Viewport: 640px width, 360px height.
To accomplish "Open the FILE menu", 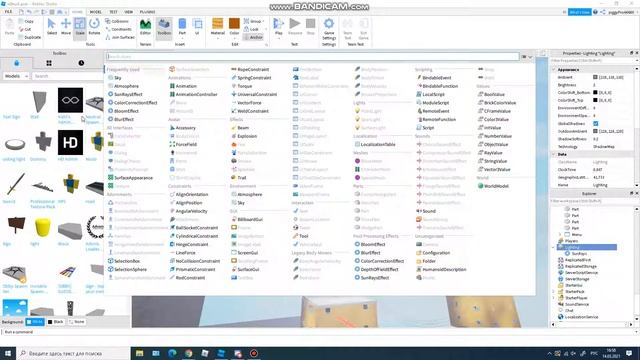I will coord(8,12).
